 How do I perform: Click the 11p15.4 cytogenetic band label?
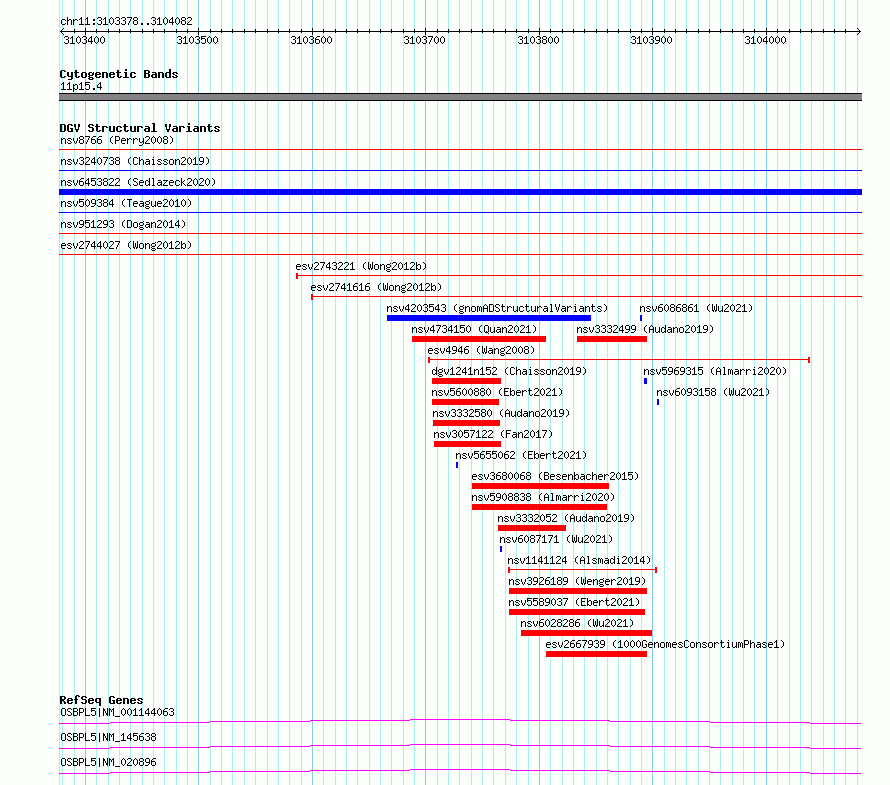point(81,86)
